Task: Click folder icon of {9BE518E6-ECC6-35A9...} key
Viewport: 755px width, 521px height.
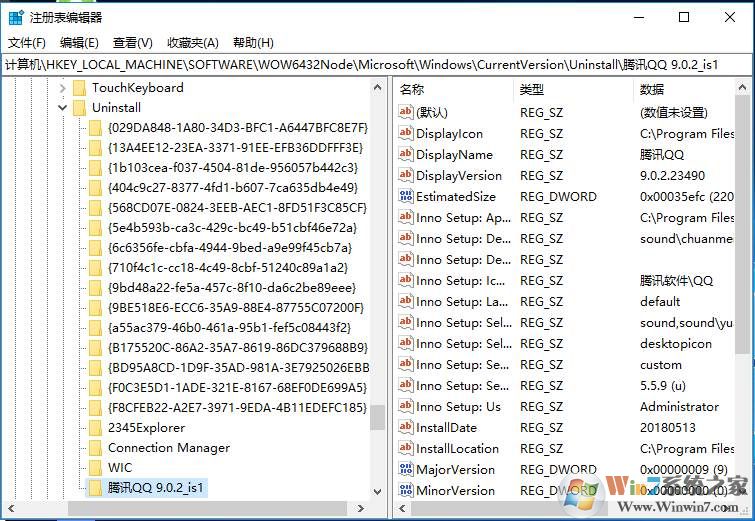Action: click(x=95, y=308)
